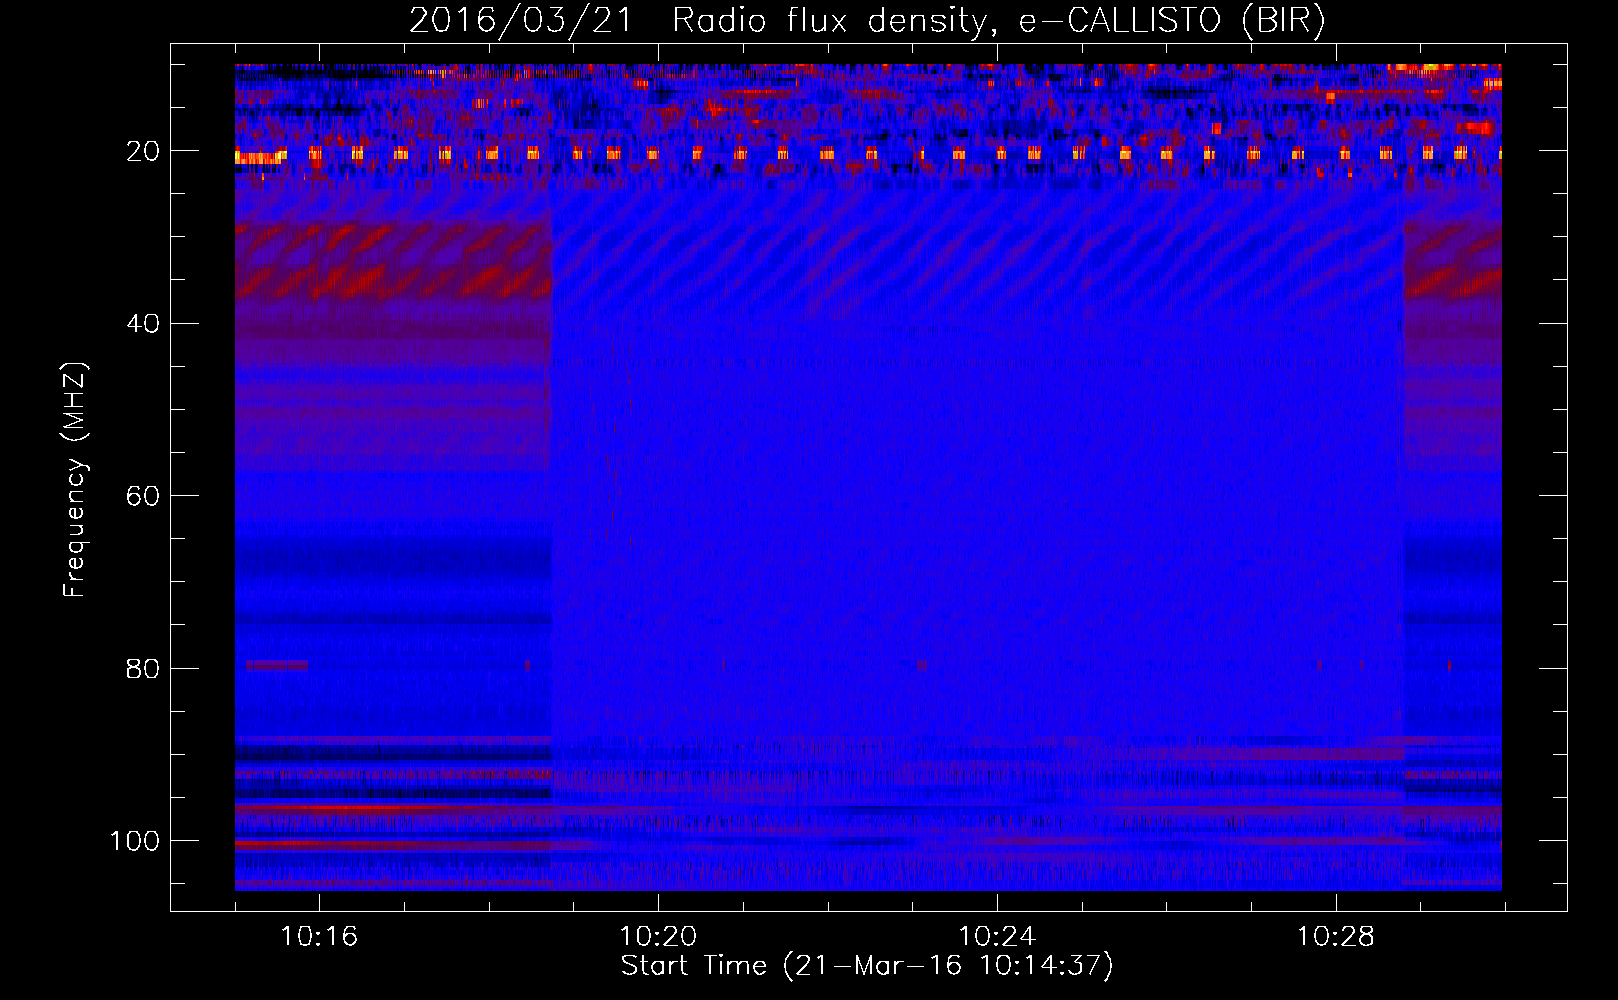Click the frequency tick label '80'

[x=143, y=668]
